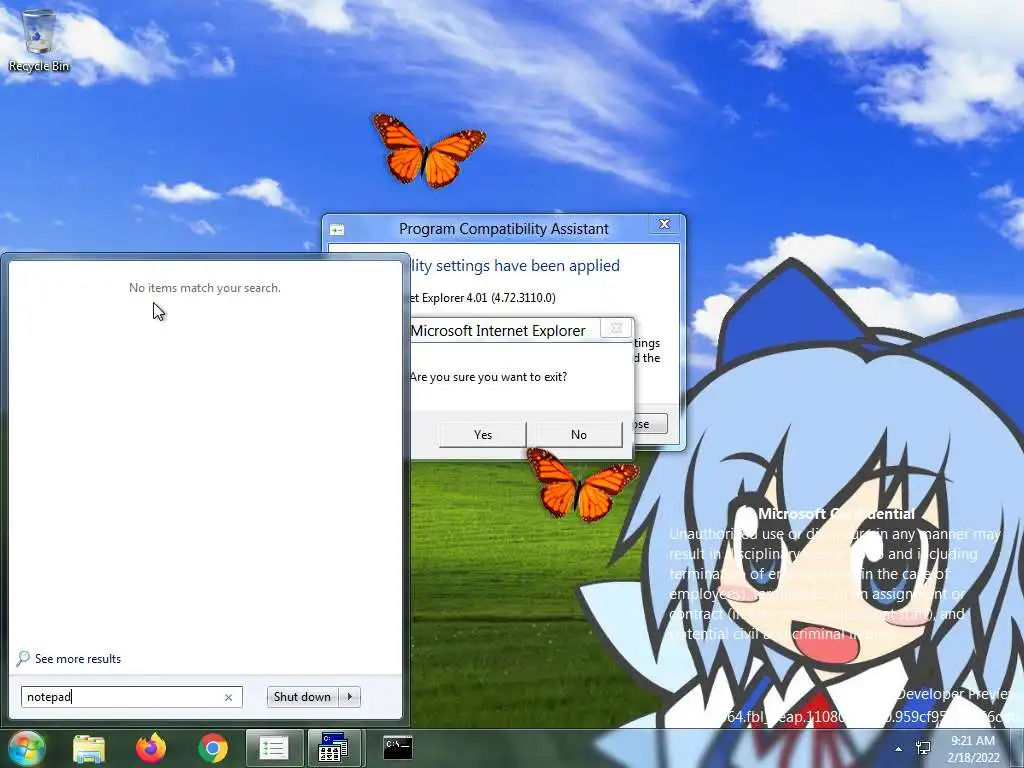
Task: Click the Windows Start orb
Action: [x=27, y=748]
